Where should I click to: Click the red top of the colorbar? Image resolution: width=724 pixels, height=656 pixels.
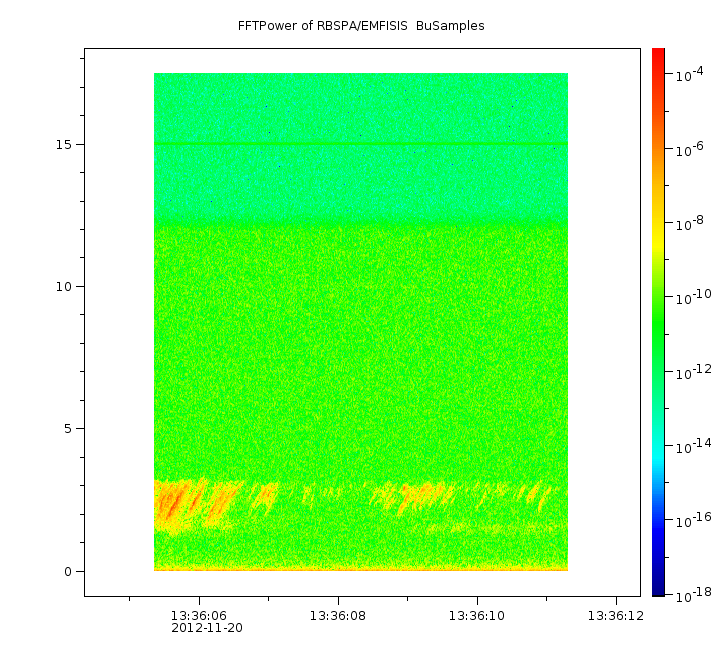pos(658,58)
